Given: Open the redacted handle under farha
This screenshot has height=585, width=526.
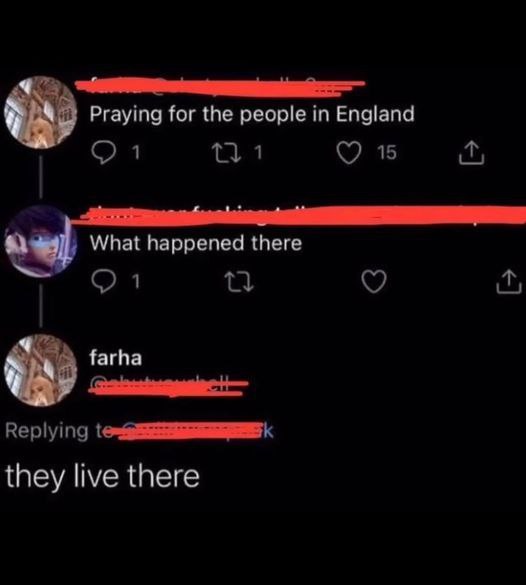Looking at the screenshot, I should [169, 387].
